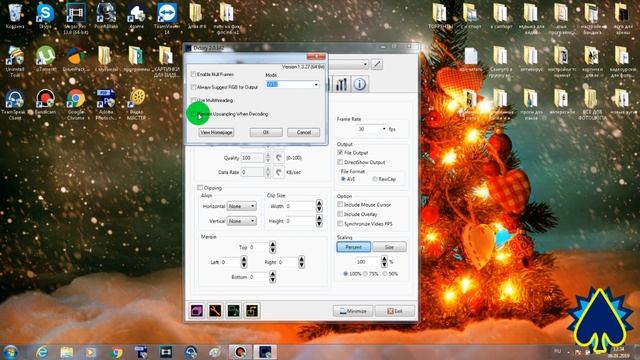This screenshot has height=360, width=640.
Task: Open the Windows Start menu
Action: point(11,352)
